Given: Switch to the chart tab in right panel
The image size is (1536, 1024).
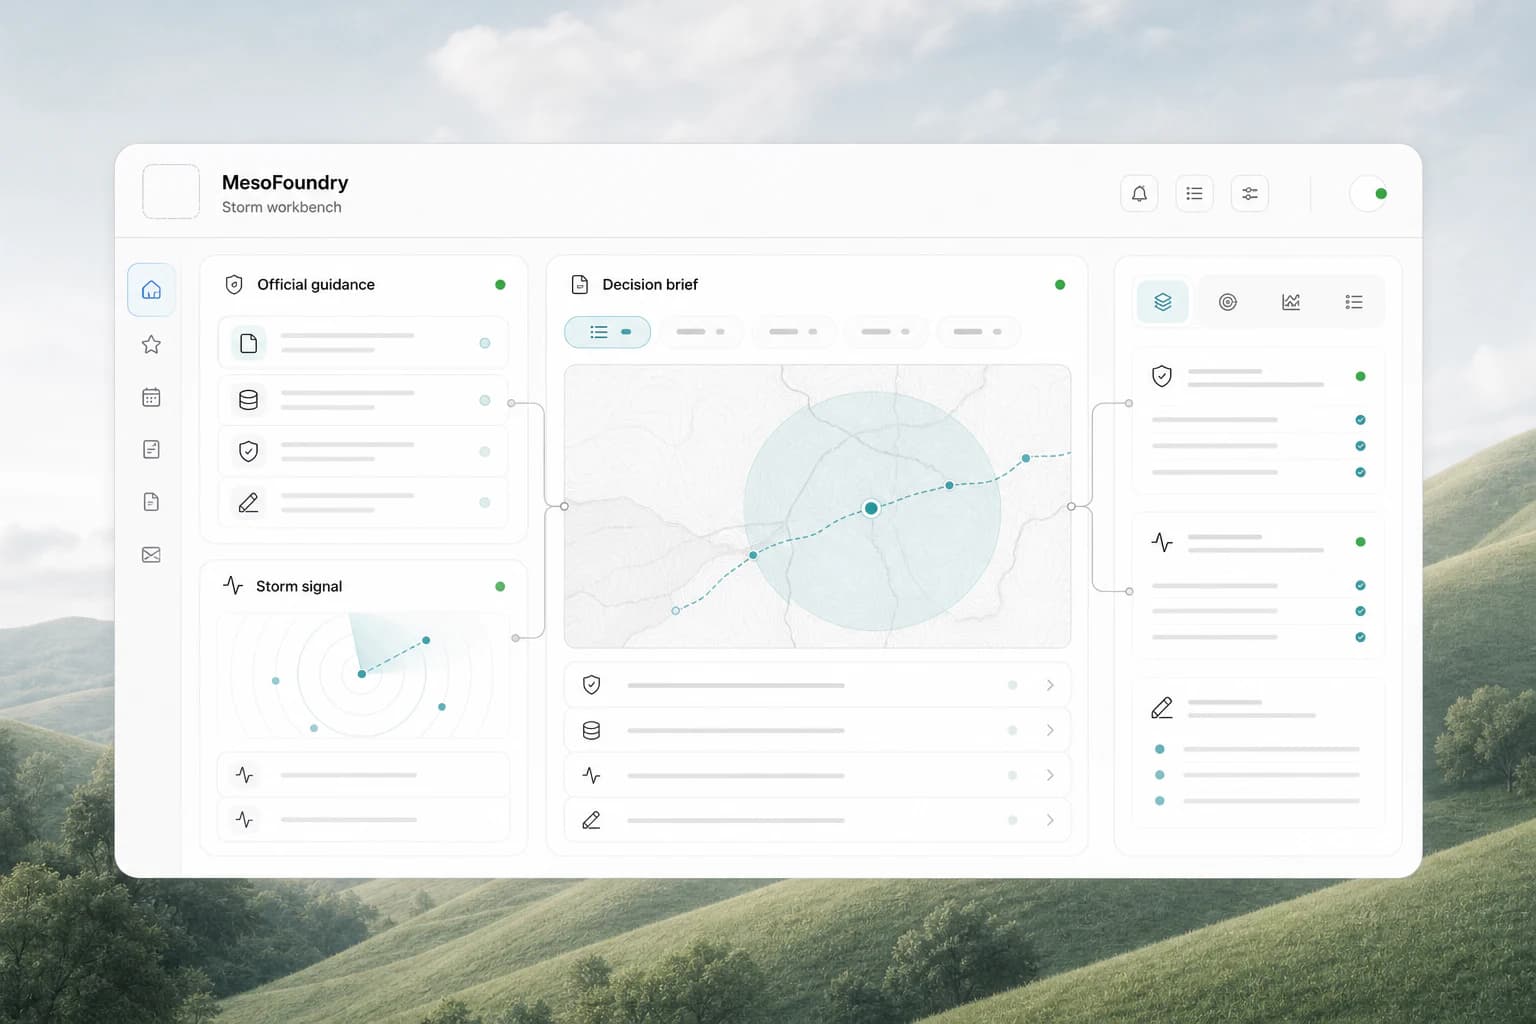Looking at the screenshot, I should 1291,302.
